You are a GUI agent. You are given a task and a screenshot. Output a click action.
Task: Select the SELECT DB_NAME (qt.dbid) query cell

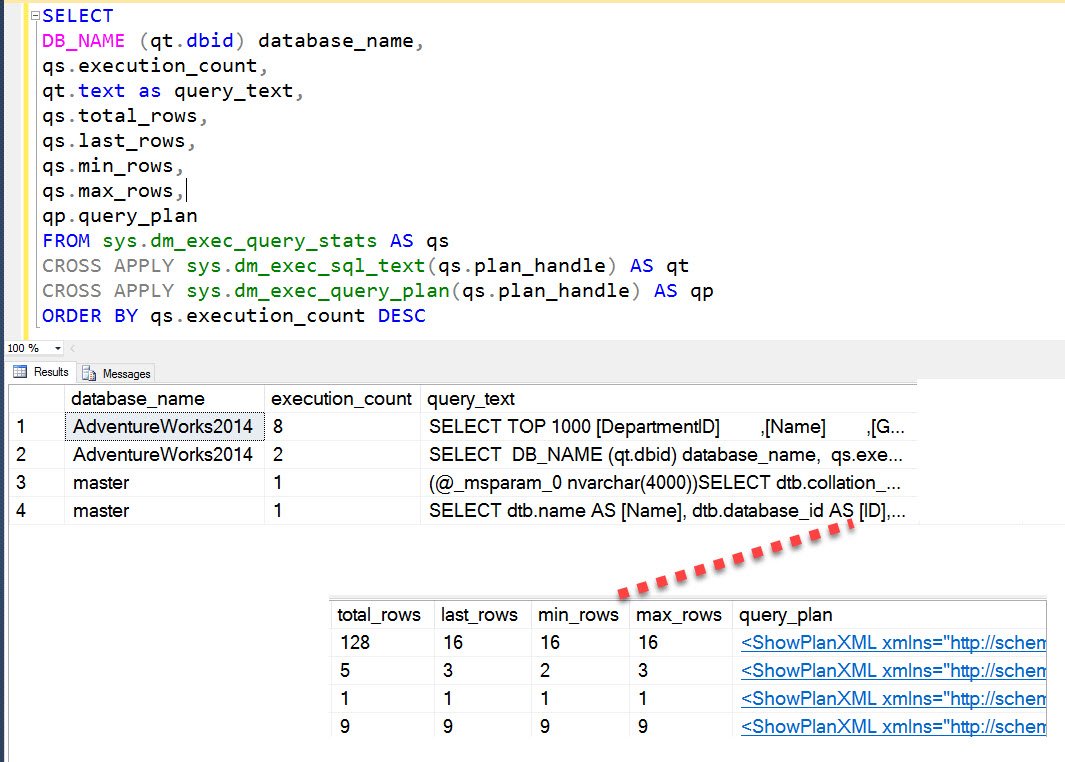click(x=668, y=454)
